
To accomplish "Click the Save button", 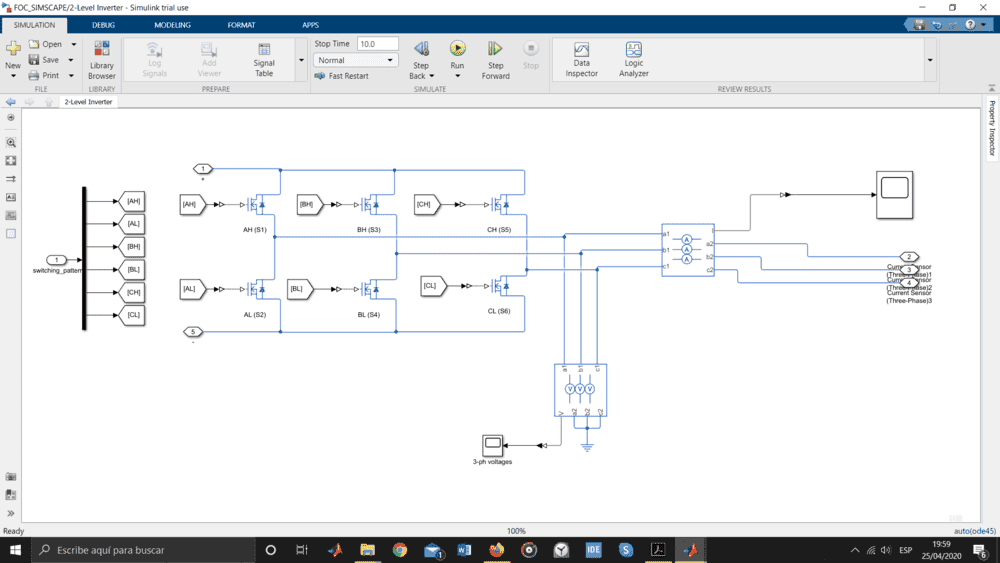I will coord(44,60).
